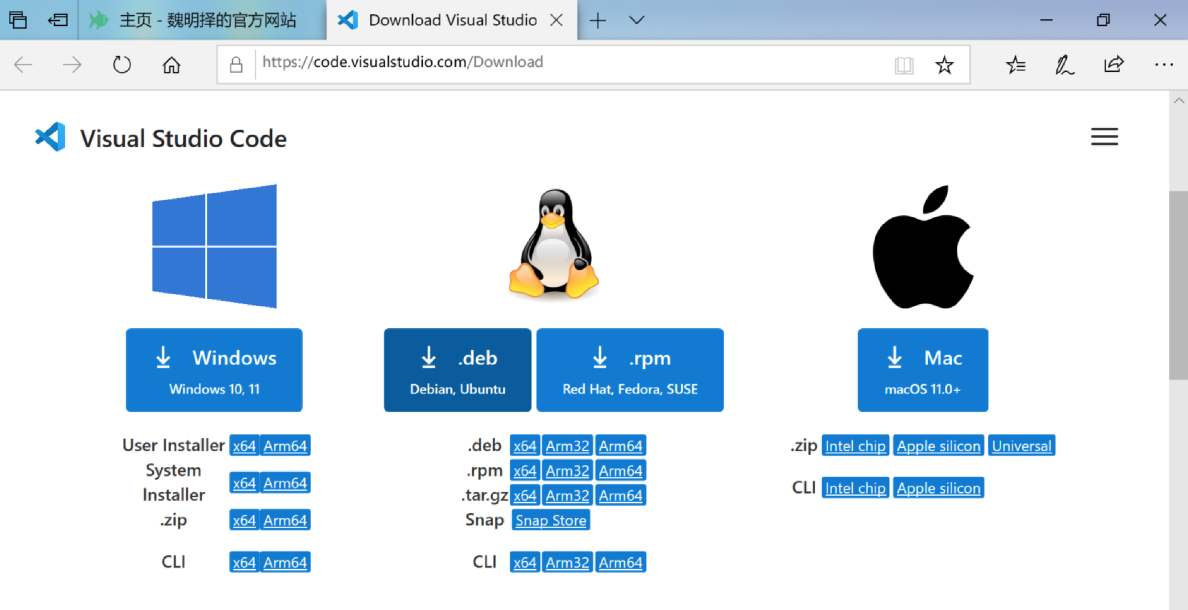Click the x64 link for System Installer
The height and width of the screenshot is (610, 1188).
pos(244,482)
